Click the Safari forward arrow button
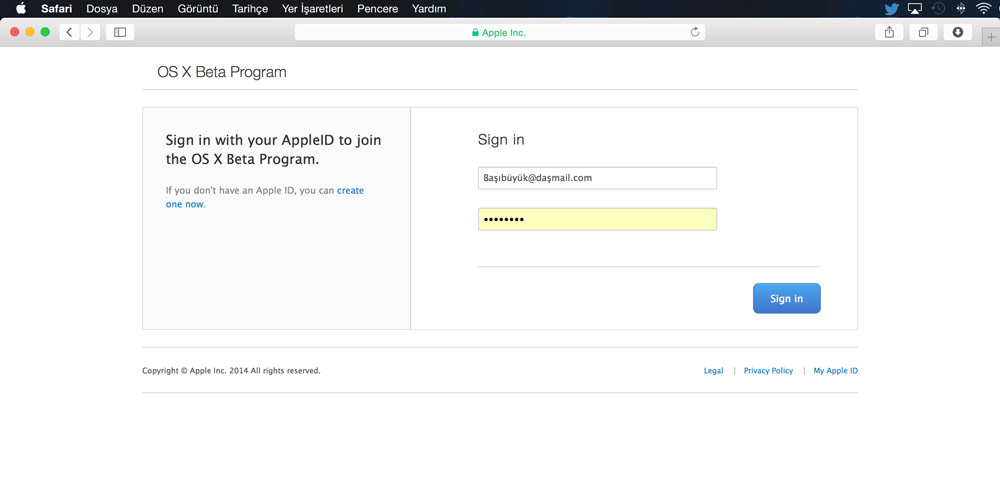Screen dimensions: 1000x489 (x=91, y=32)
